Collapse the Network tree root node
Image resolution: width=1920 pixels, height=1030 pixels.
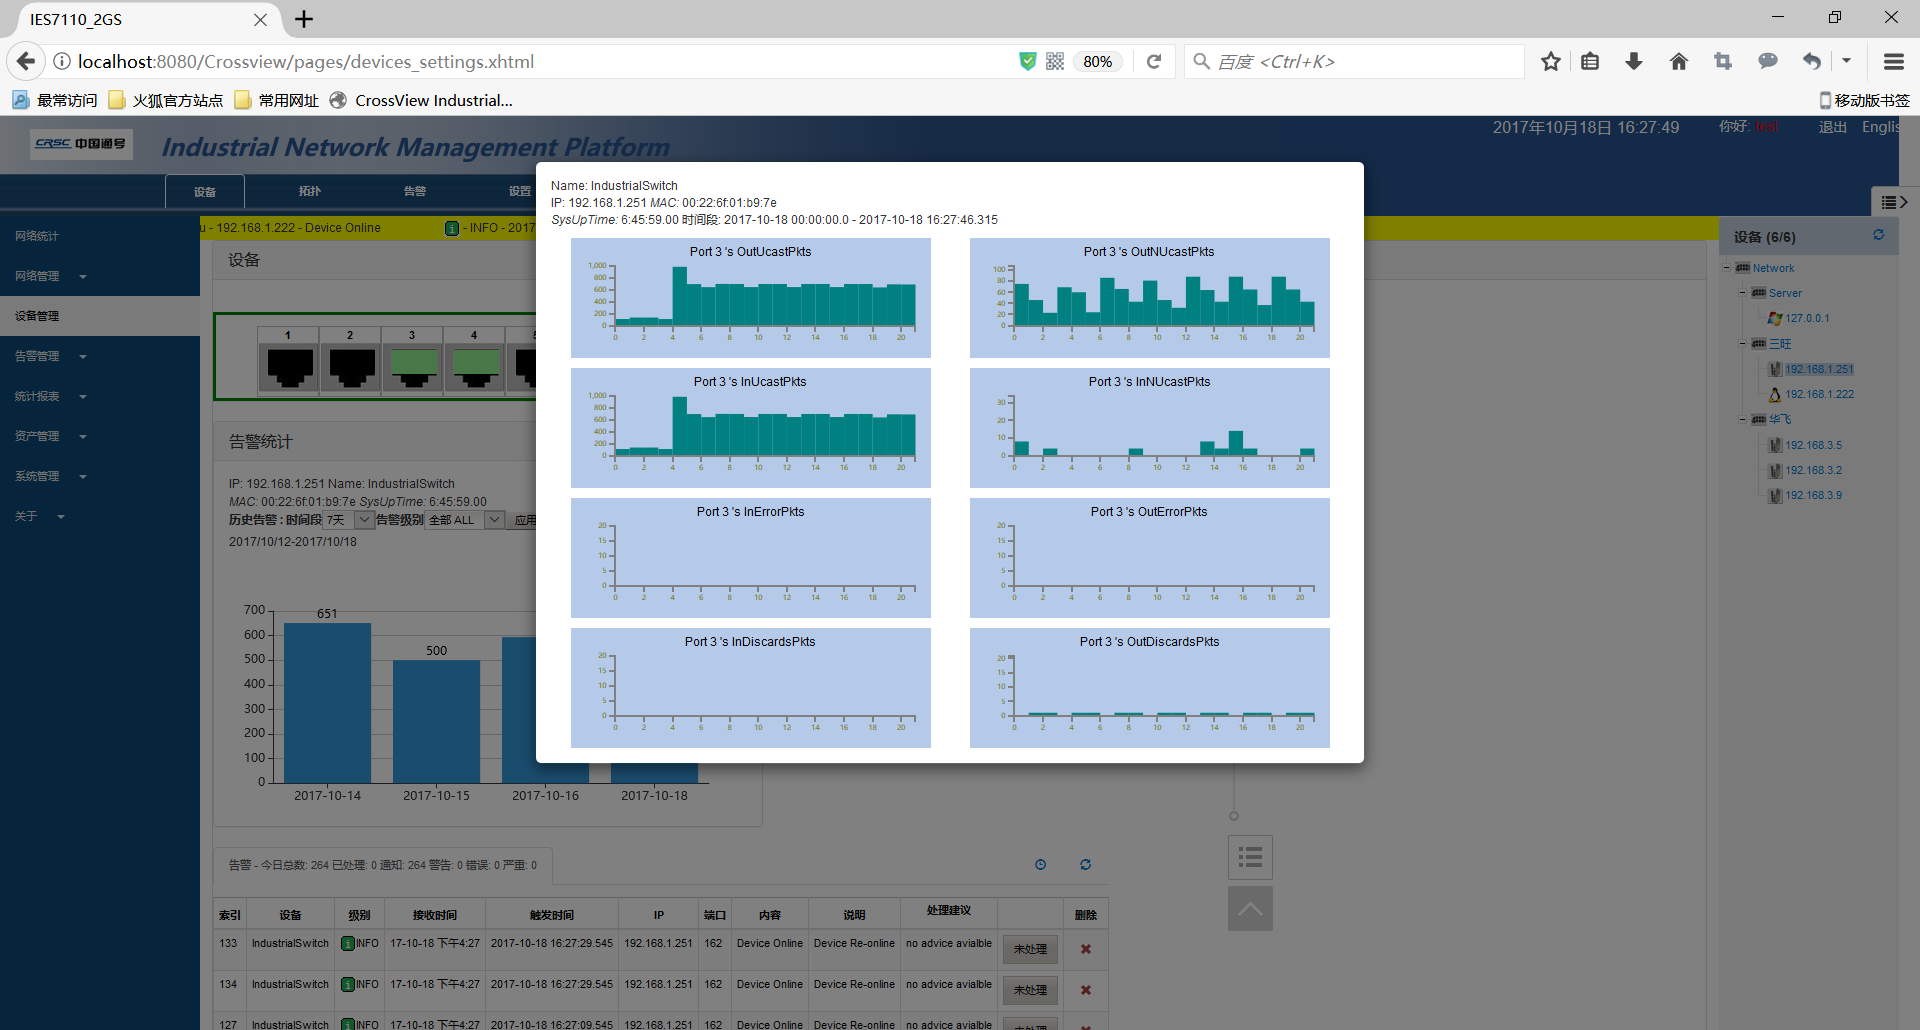click(1726, 268)
